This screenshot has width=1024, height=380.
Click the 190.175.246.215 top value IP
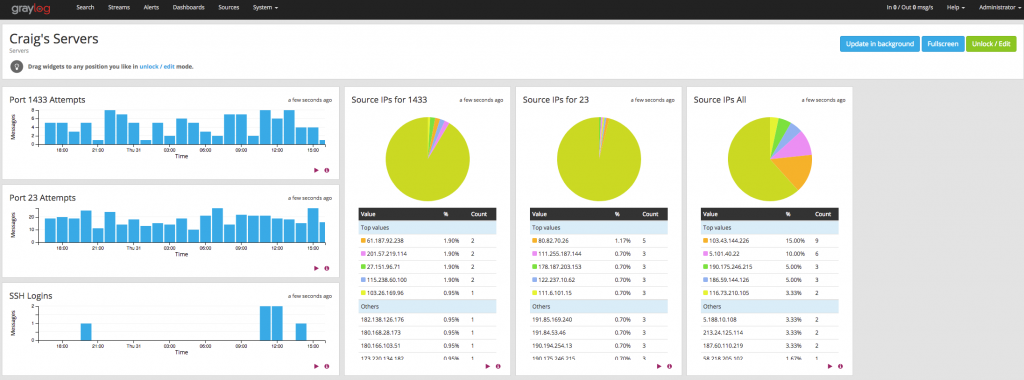731,266
